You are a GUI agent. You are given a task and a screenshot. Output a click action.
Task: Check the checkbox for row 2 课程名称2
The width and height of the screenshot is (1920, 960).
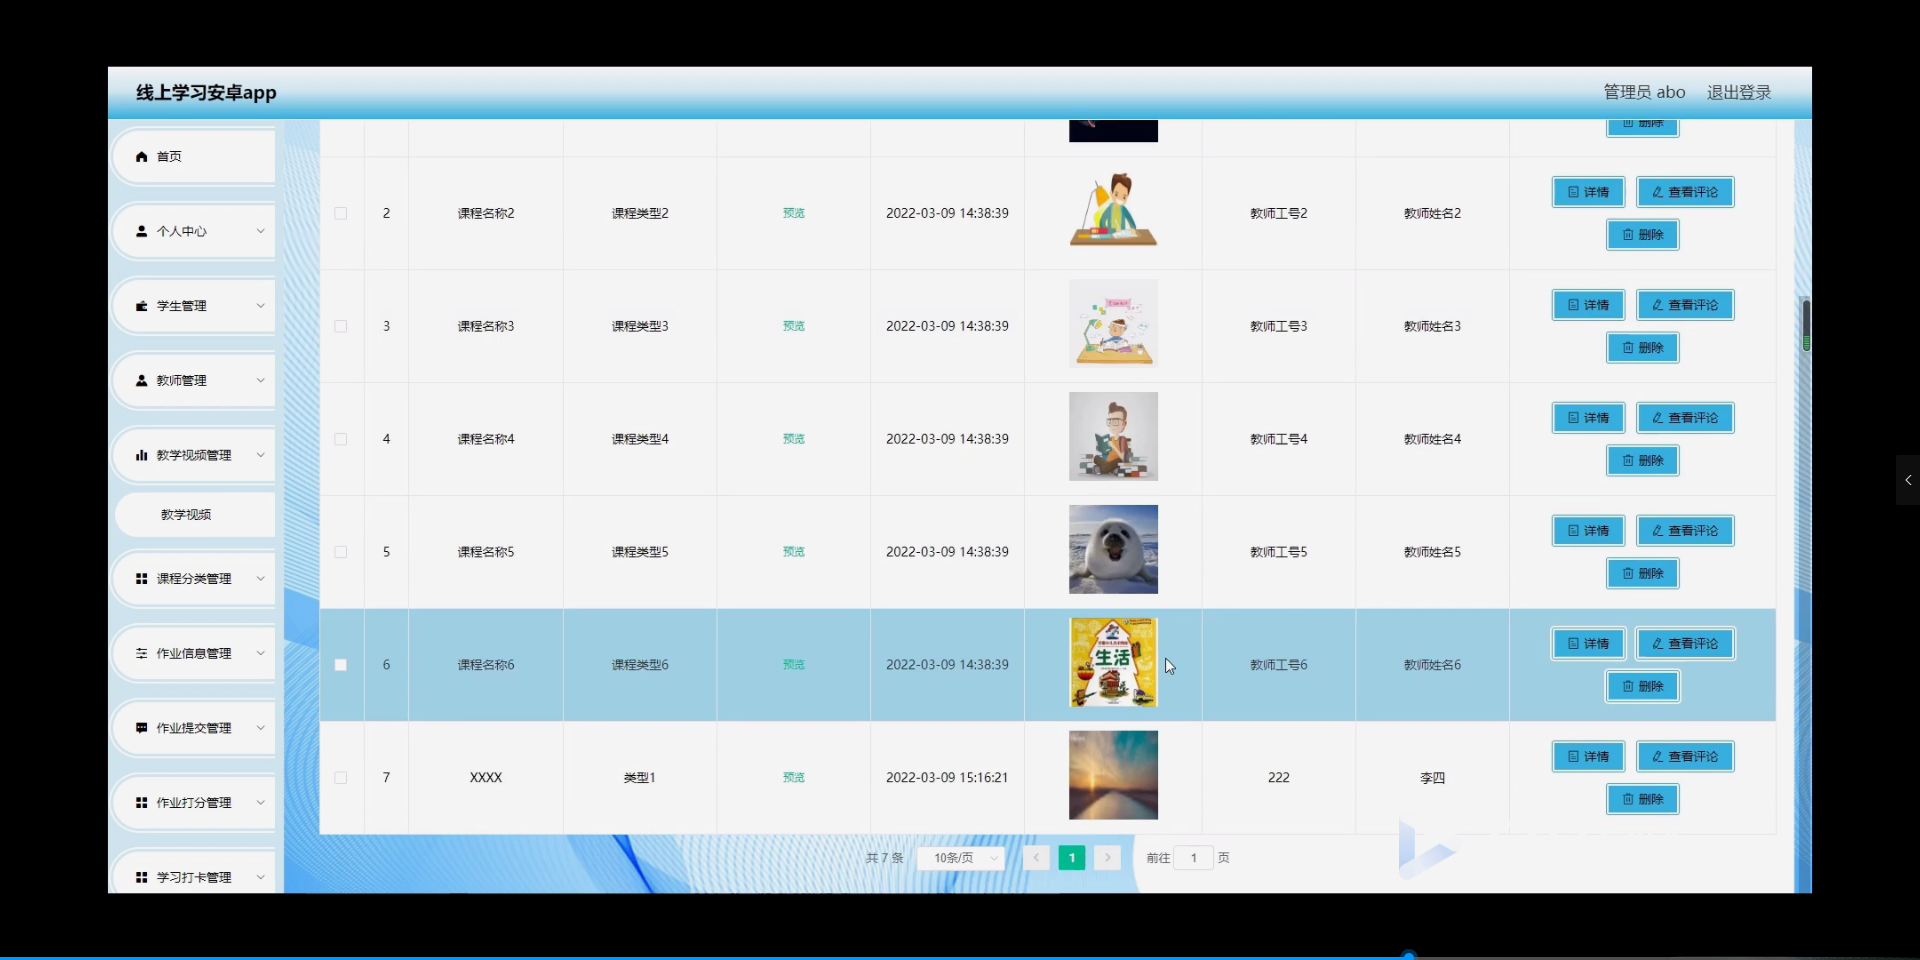[340, 213]
